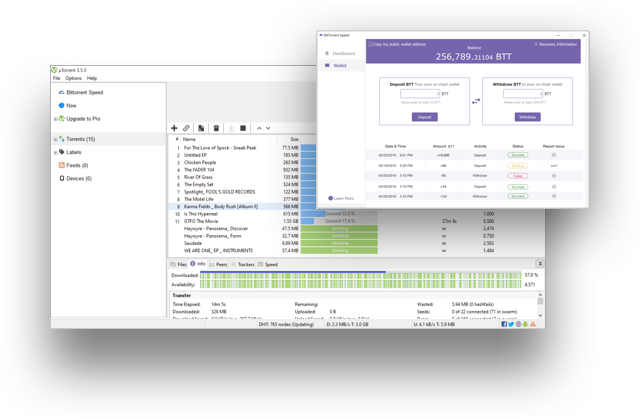This screenshot has height=419, width=640.
Task: Click the swap arrows between deposit and withdraw
Action: tap(476, 101)
